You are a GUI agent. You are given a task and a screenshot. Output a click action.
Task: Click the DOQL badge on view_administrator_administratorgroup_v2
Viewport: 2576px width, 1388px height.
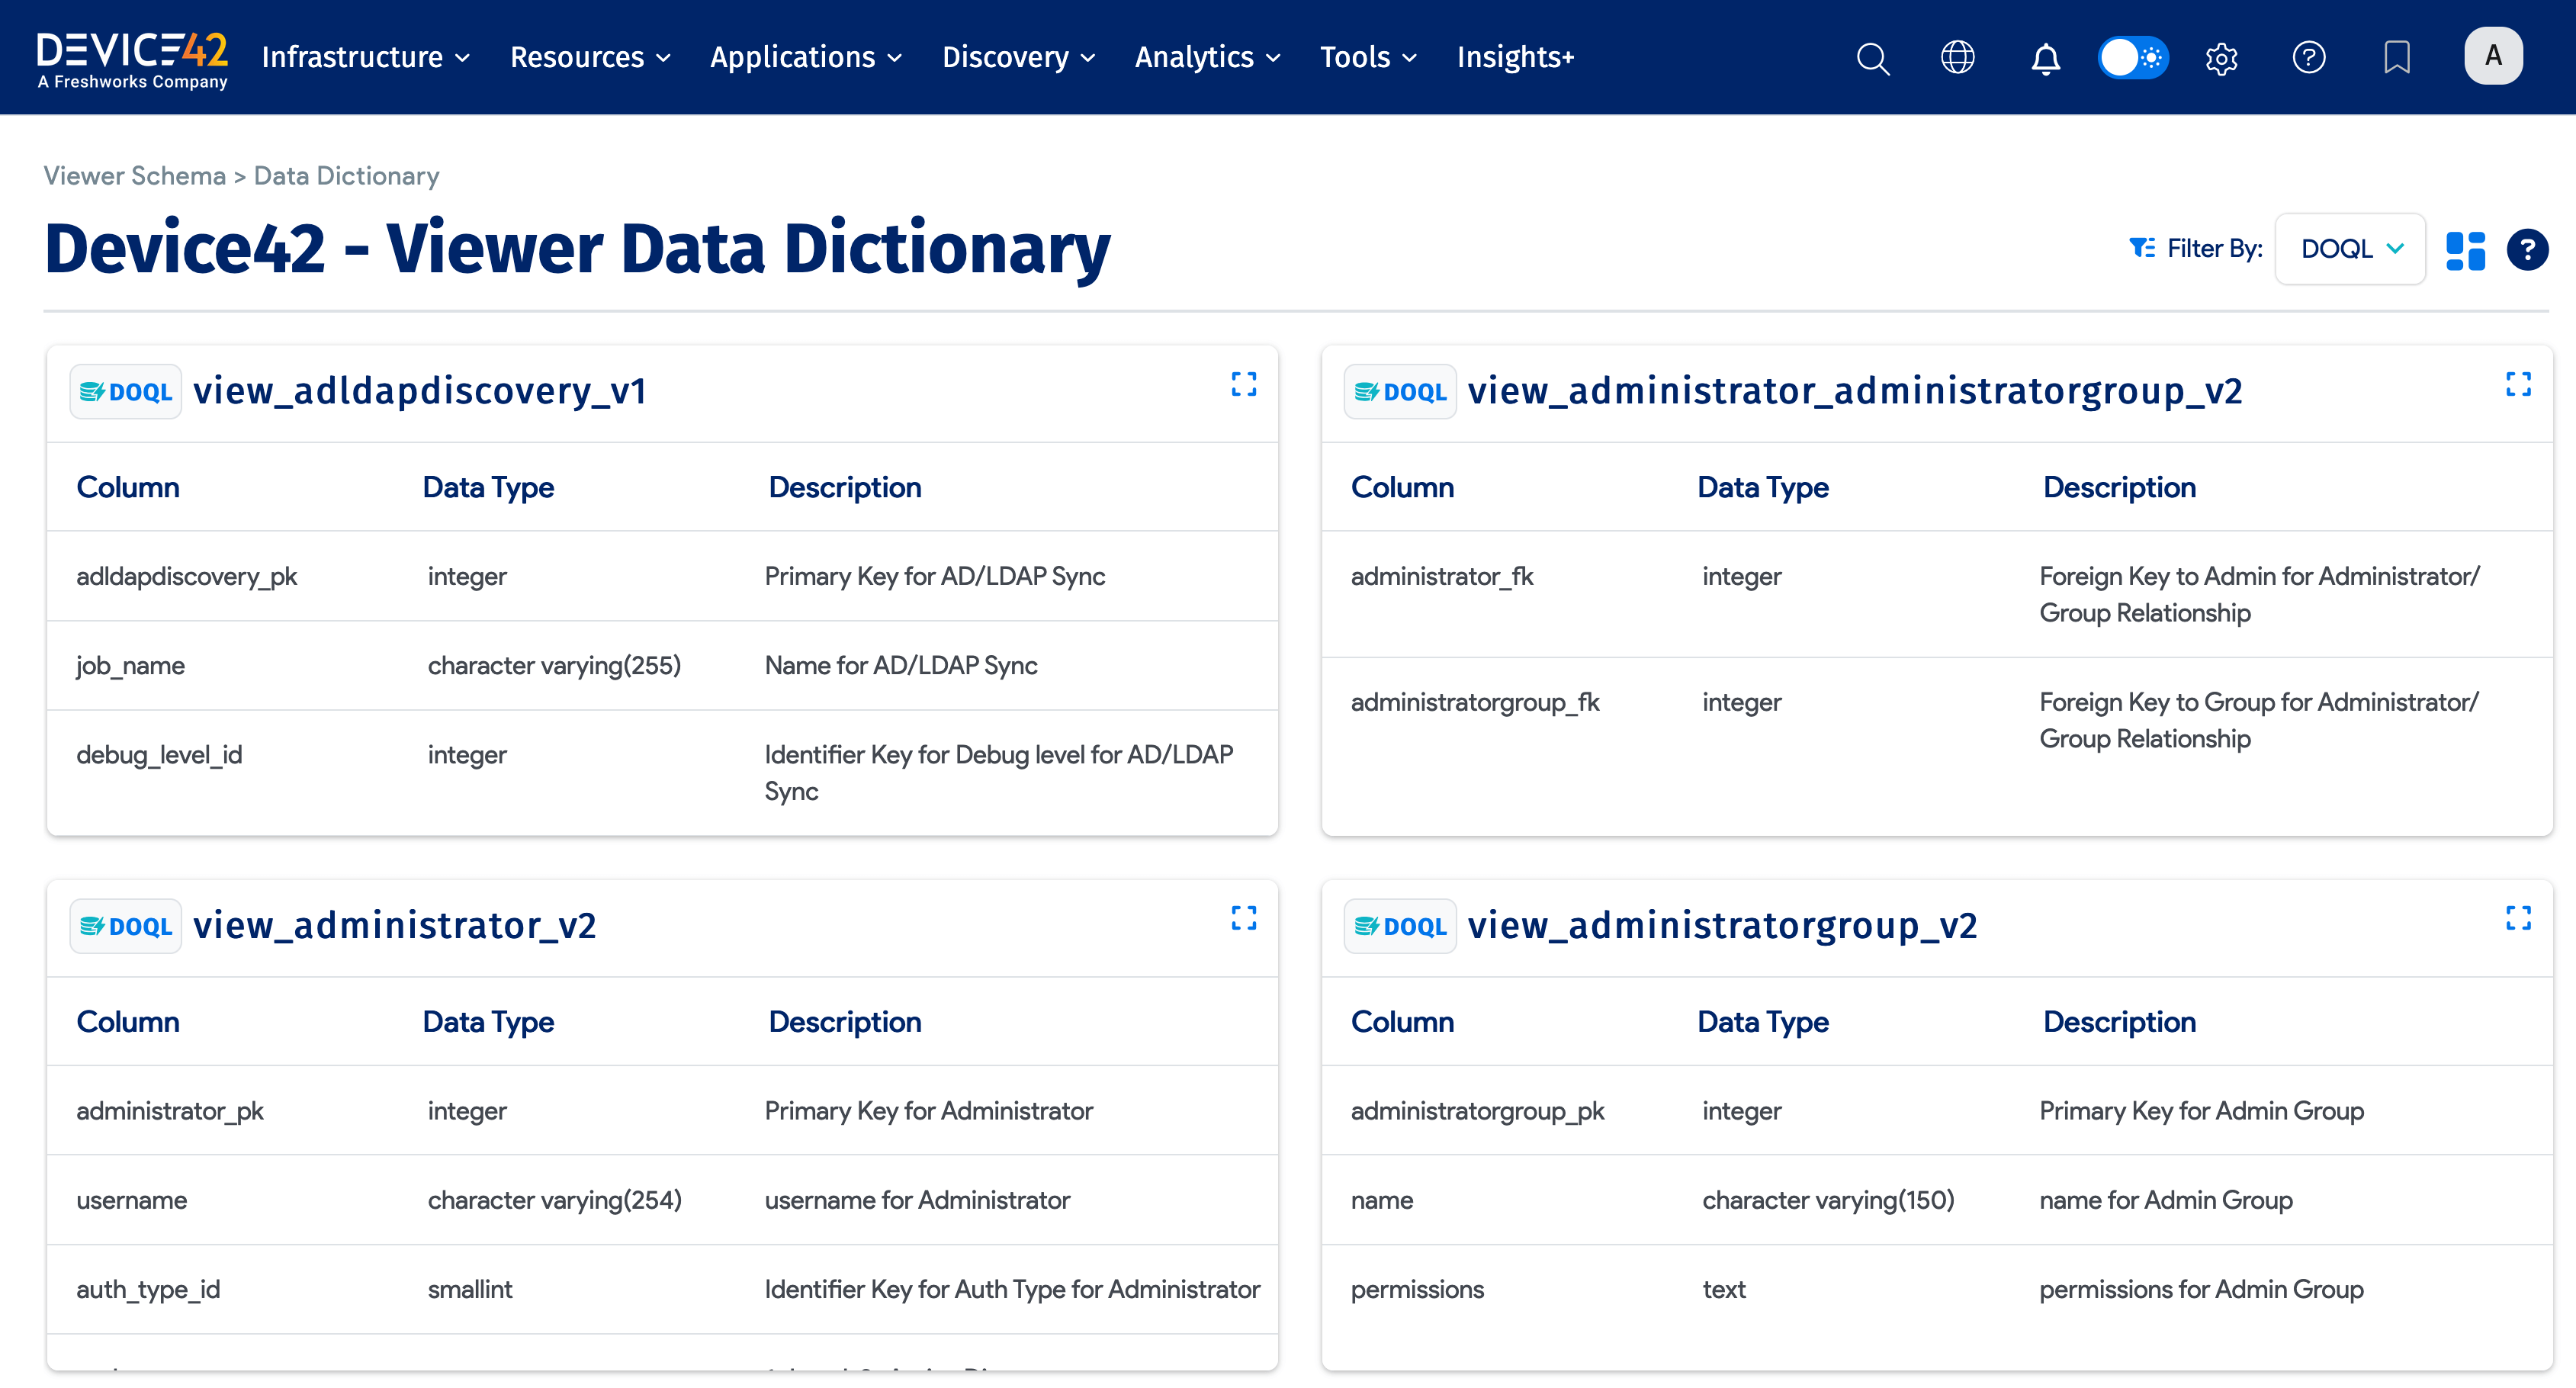(1400, 392)
